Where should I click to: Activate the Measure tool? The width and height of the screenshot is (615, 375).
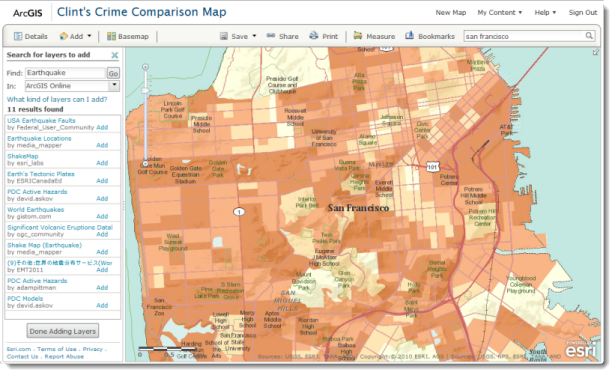[374, 36]
